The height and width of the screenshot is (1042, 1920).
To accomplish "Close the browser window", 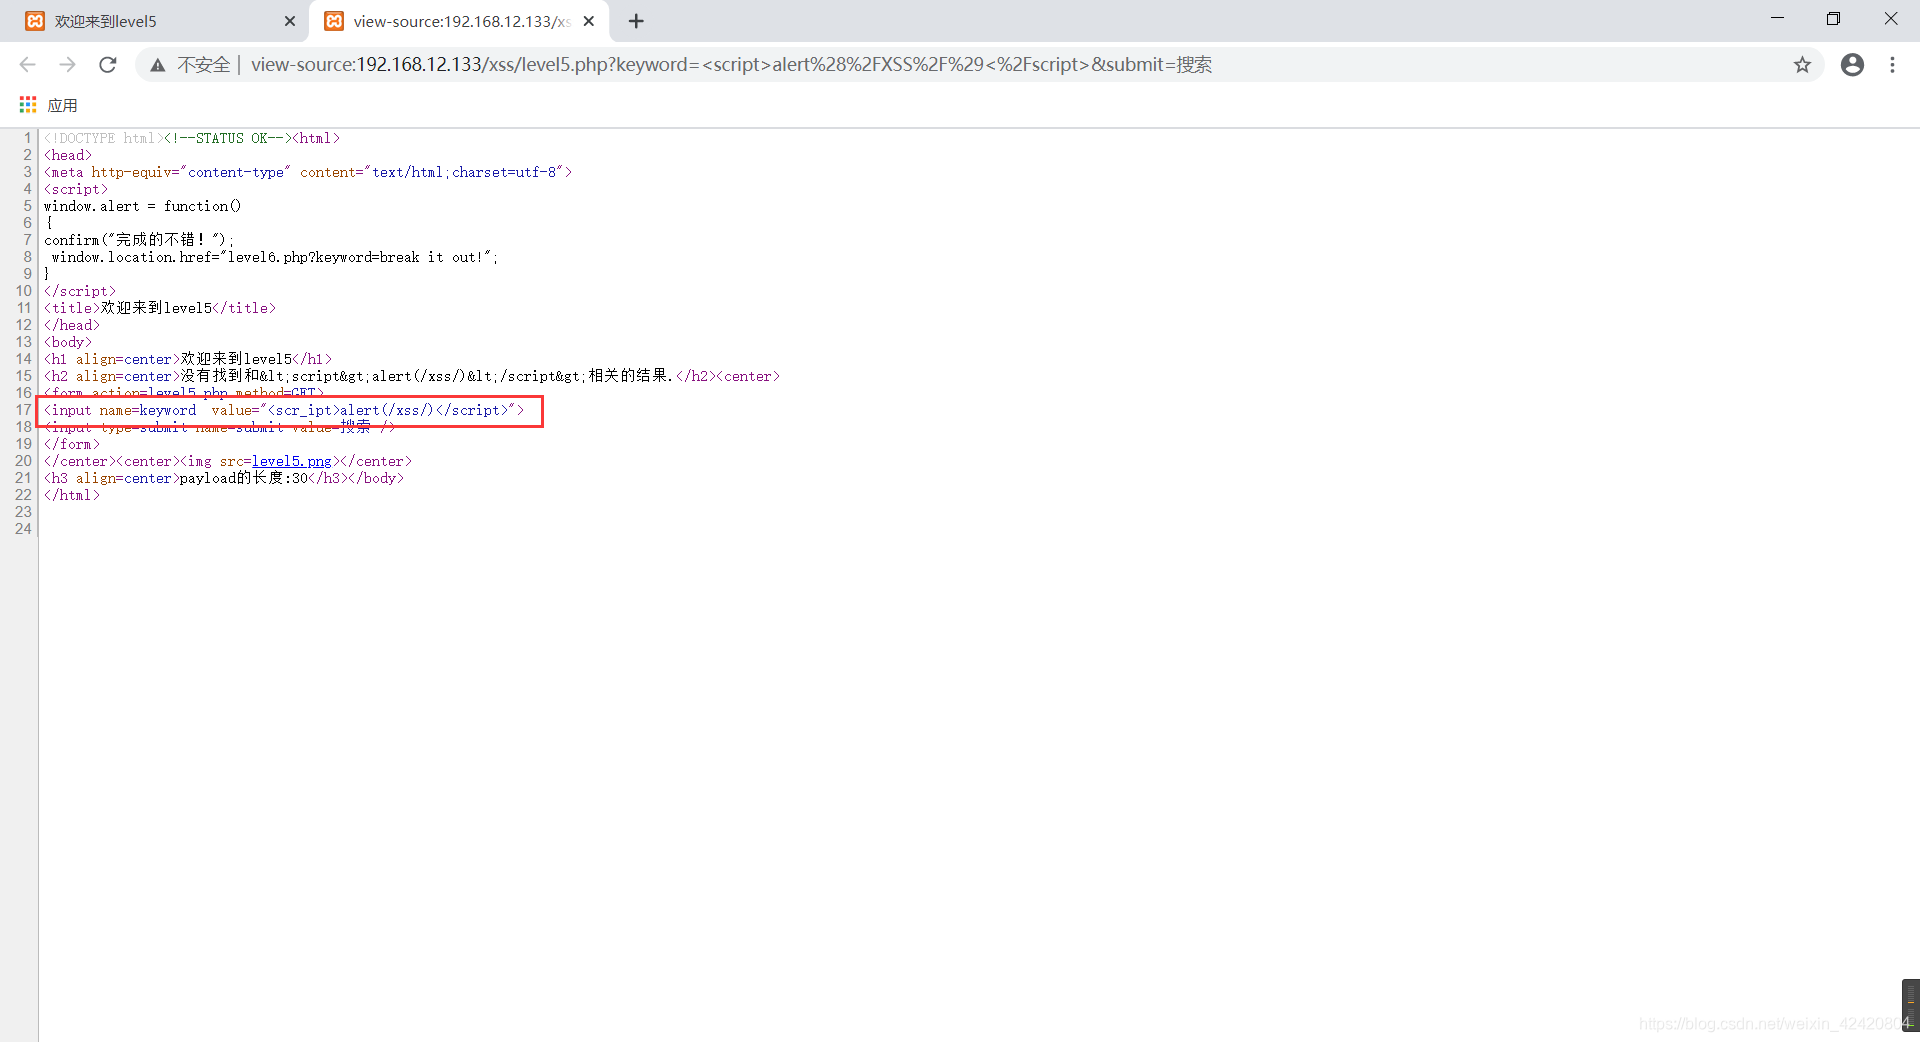I will [x=1890, y=19].
